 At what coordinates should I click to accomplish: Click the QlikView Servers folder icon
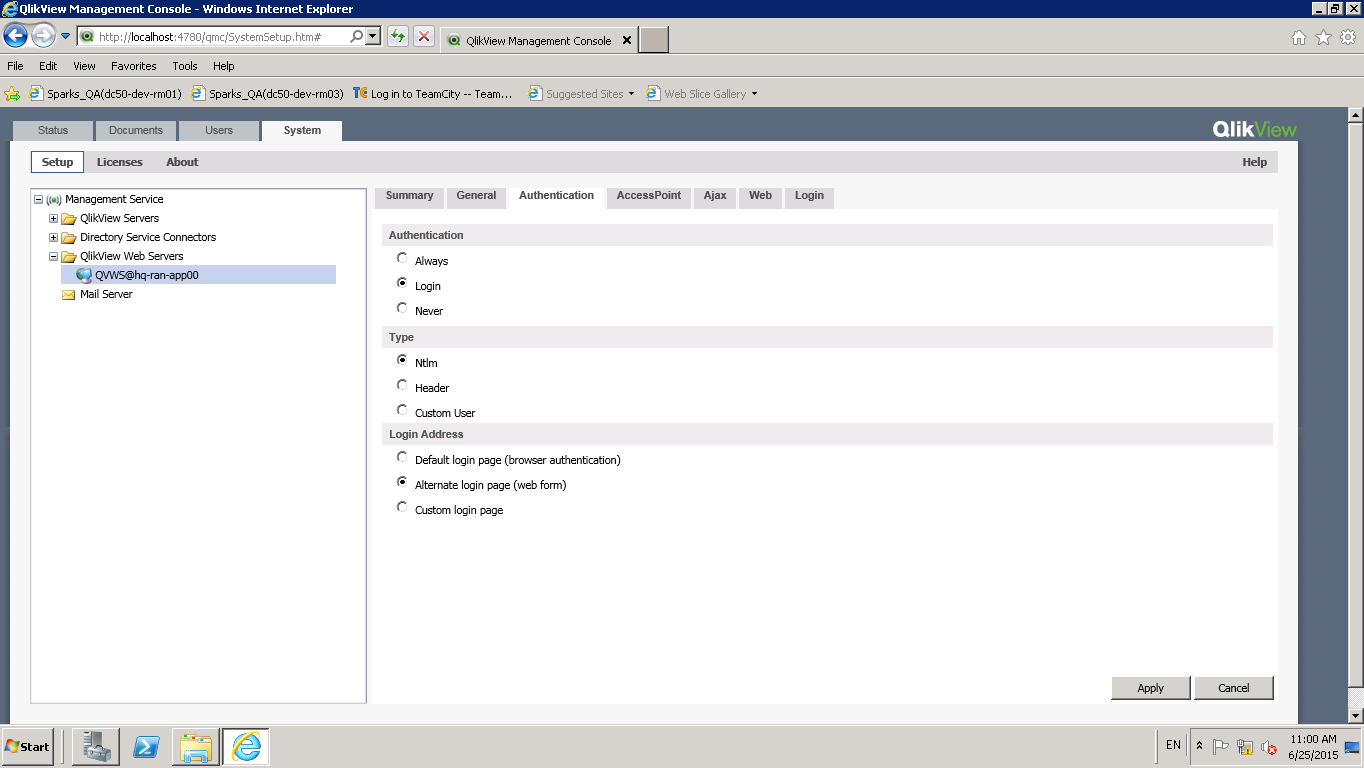click(x=69, y=219)
